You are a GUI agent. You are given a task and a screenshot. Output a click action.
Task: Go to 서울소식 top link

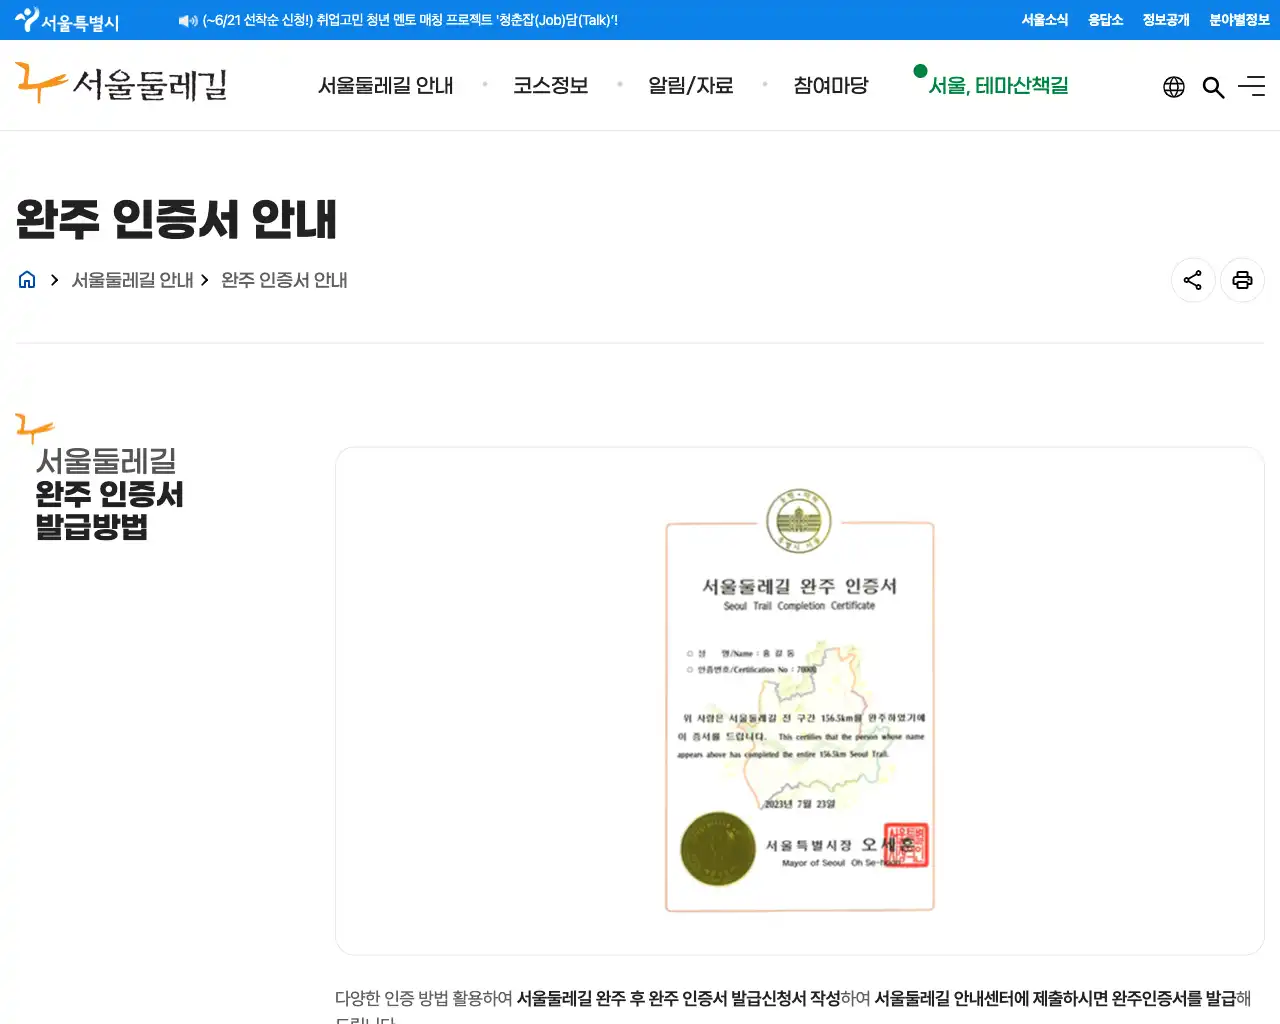1045,20
